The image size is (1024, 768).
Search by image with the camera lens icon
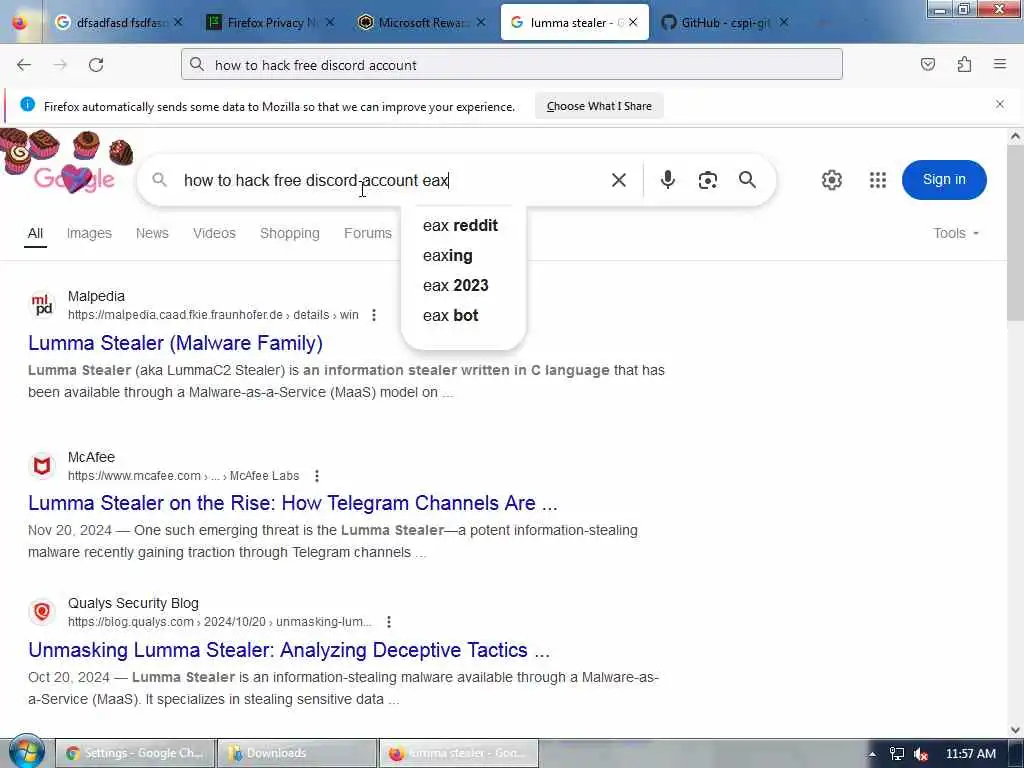(707, 180)
